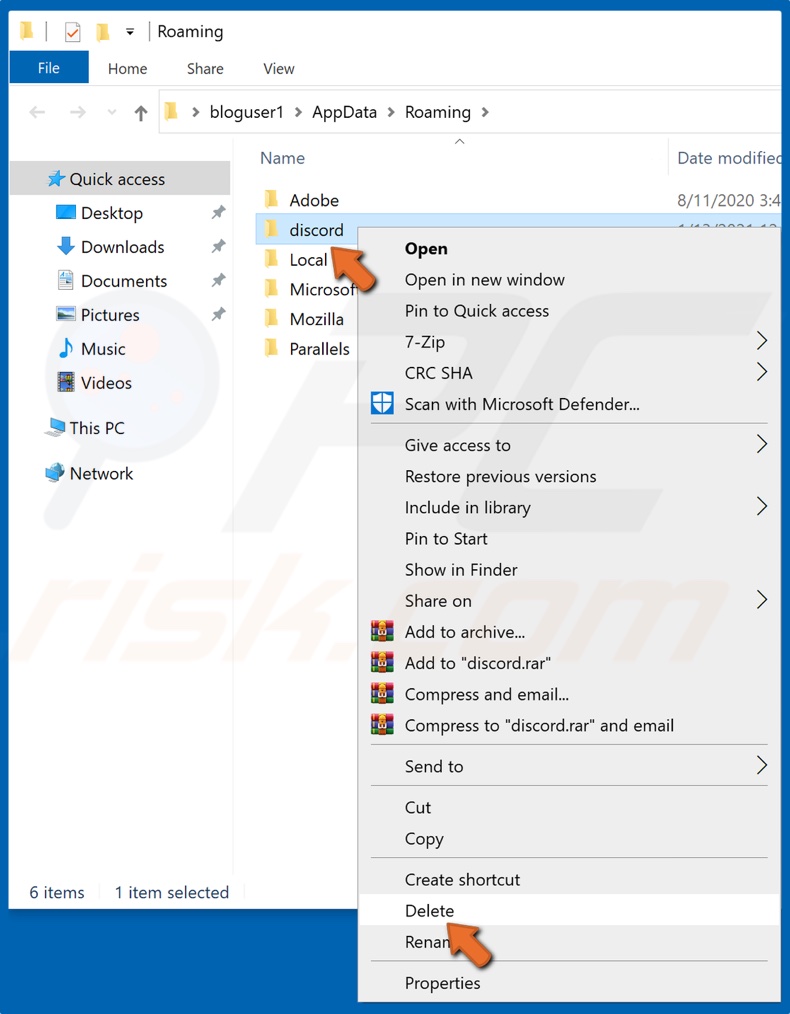Expand the Give access to submenu
This screenshot has width=790, height=1014.
(569, 445)
